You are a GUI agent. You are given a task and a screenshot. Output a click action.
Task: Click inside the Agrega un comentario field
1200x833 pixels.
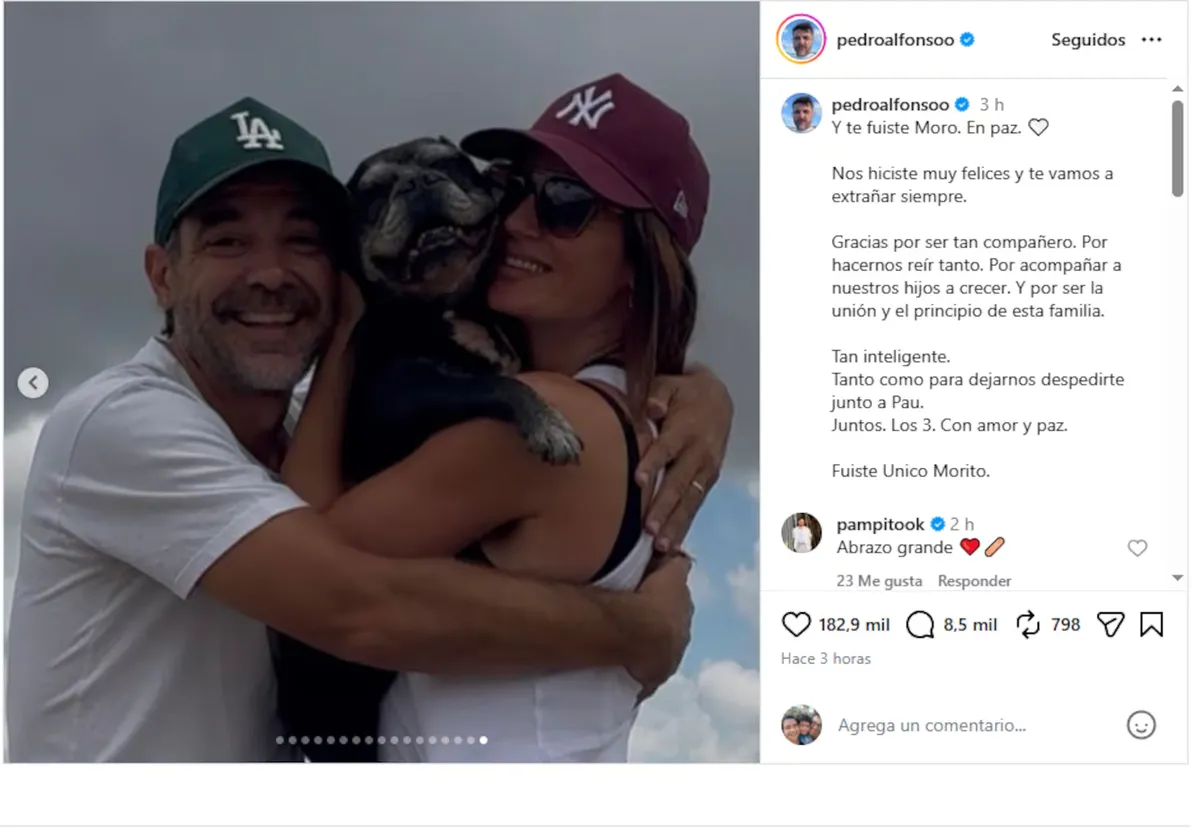point(930,724)
